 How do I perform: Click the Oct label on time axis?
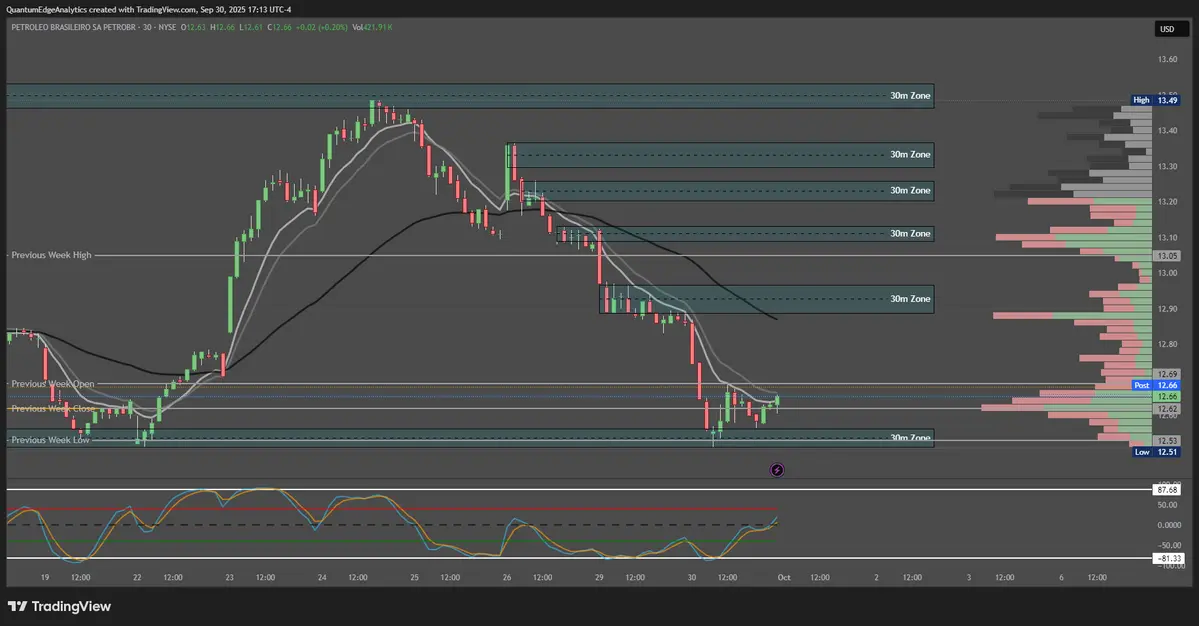[x=784, y=578]
